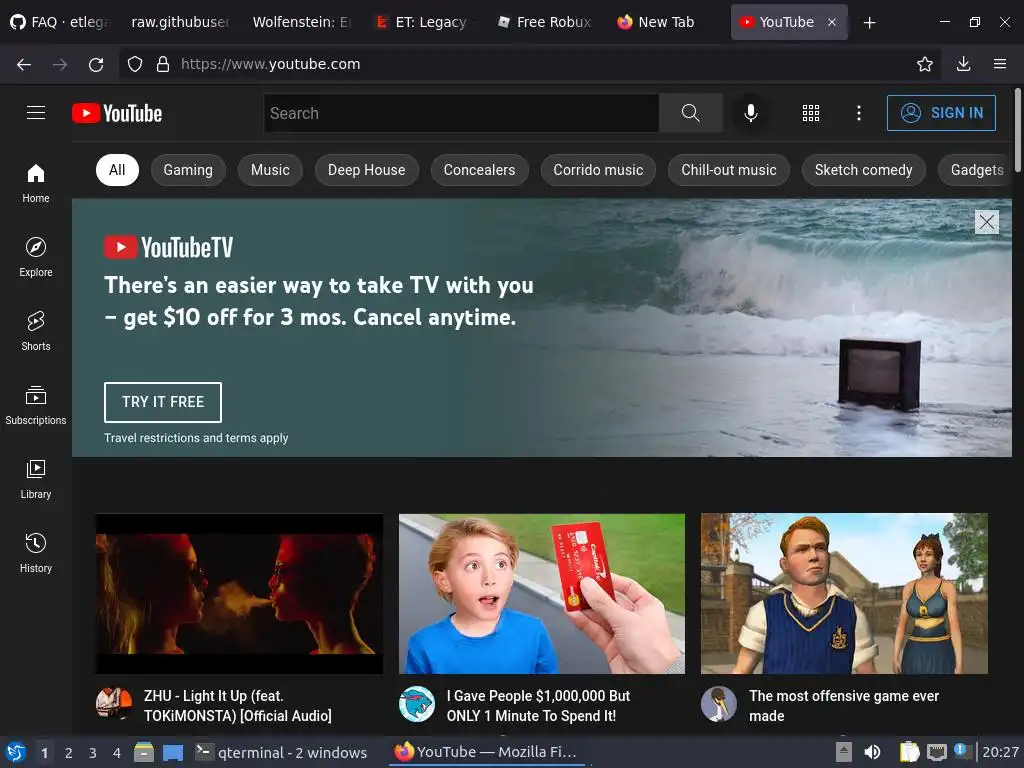Switch to Free Robux tab

point(545,22)
